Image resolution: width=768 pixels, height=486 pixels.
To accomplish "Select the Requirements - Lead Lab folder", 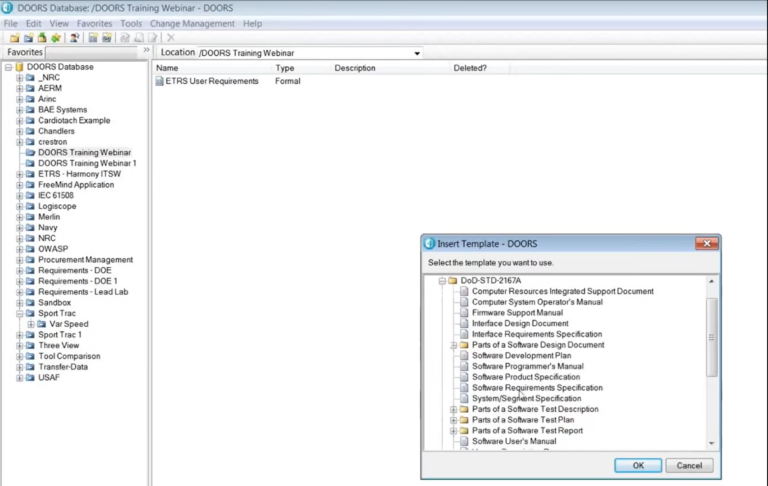I will click(x=83, y=292).
